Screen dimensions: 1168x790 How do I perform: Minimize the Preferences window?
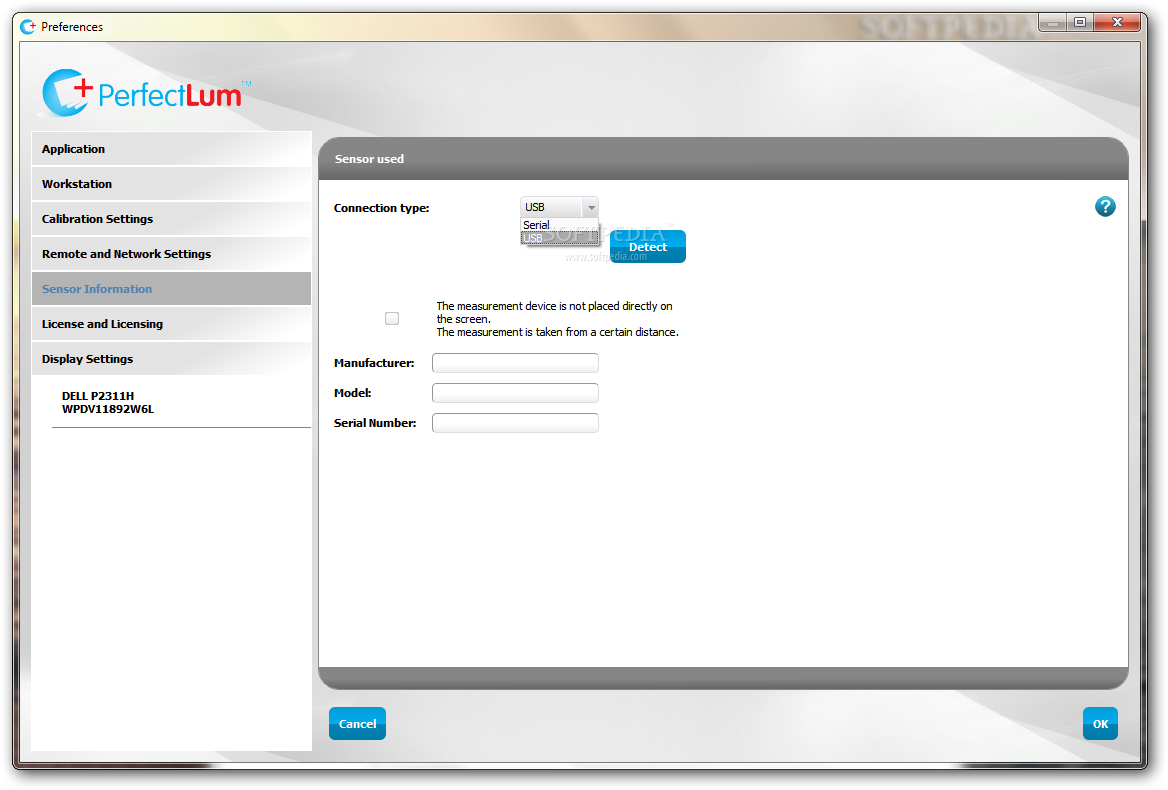[1053, 23]
